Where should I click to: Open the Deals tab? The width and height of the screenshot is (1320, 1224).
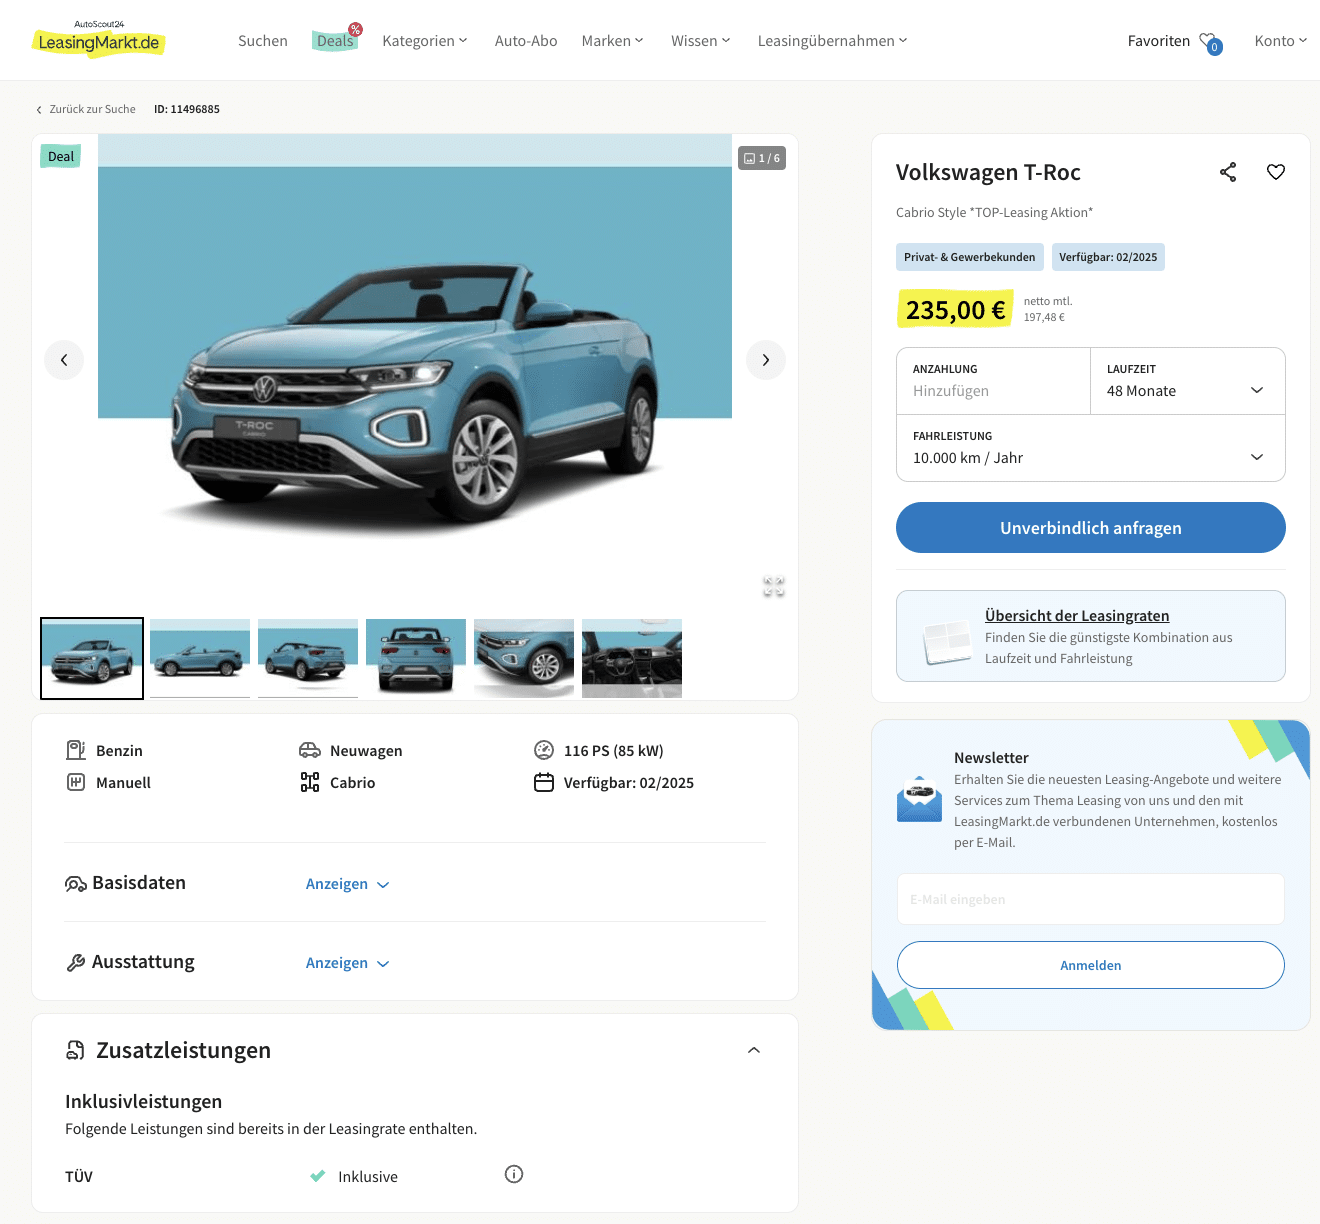pyautogui.click(x=335, y=41)
